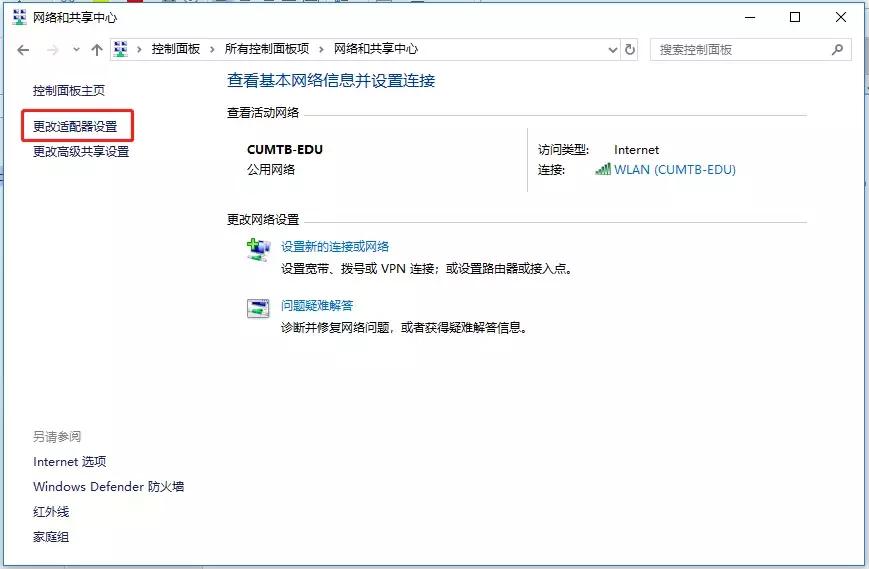Click 公用网络 network type text
The height and width of the screenshot is (569, 869).
(271, 170)
